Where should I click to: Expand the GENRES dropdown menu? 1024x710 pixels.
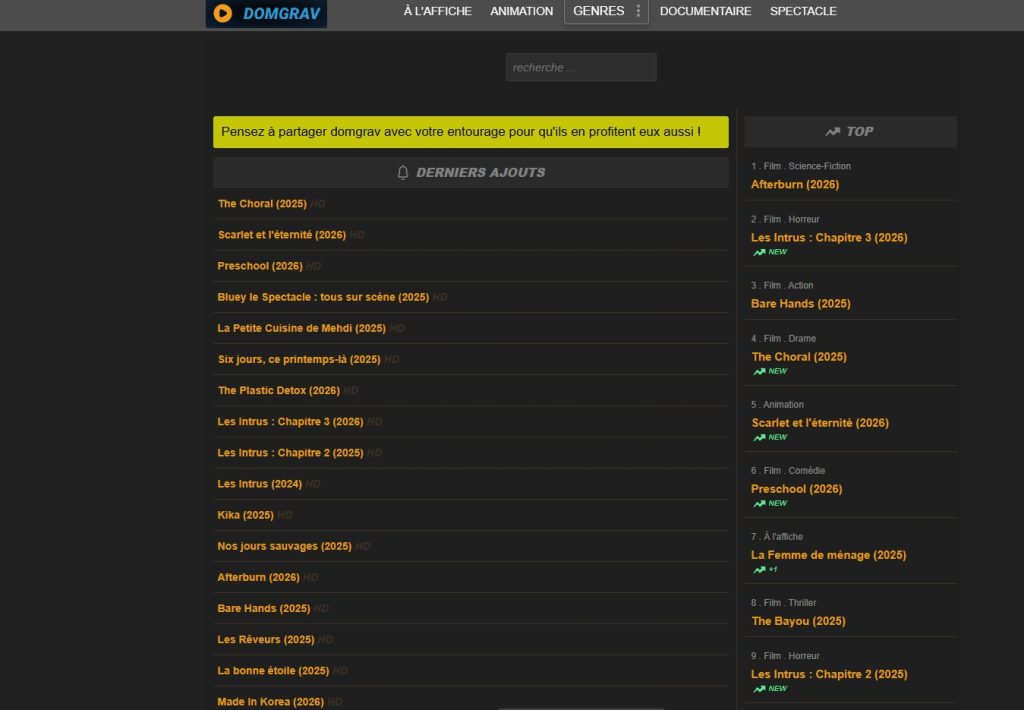(x=598, y=11)
